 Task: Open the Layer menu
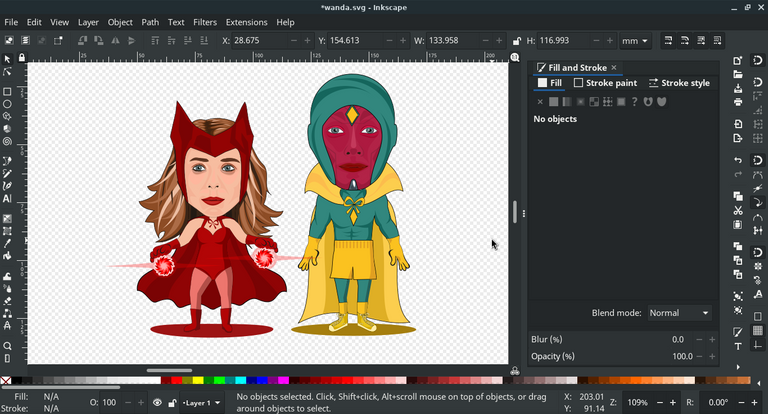[x=88, y=22]
